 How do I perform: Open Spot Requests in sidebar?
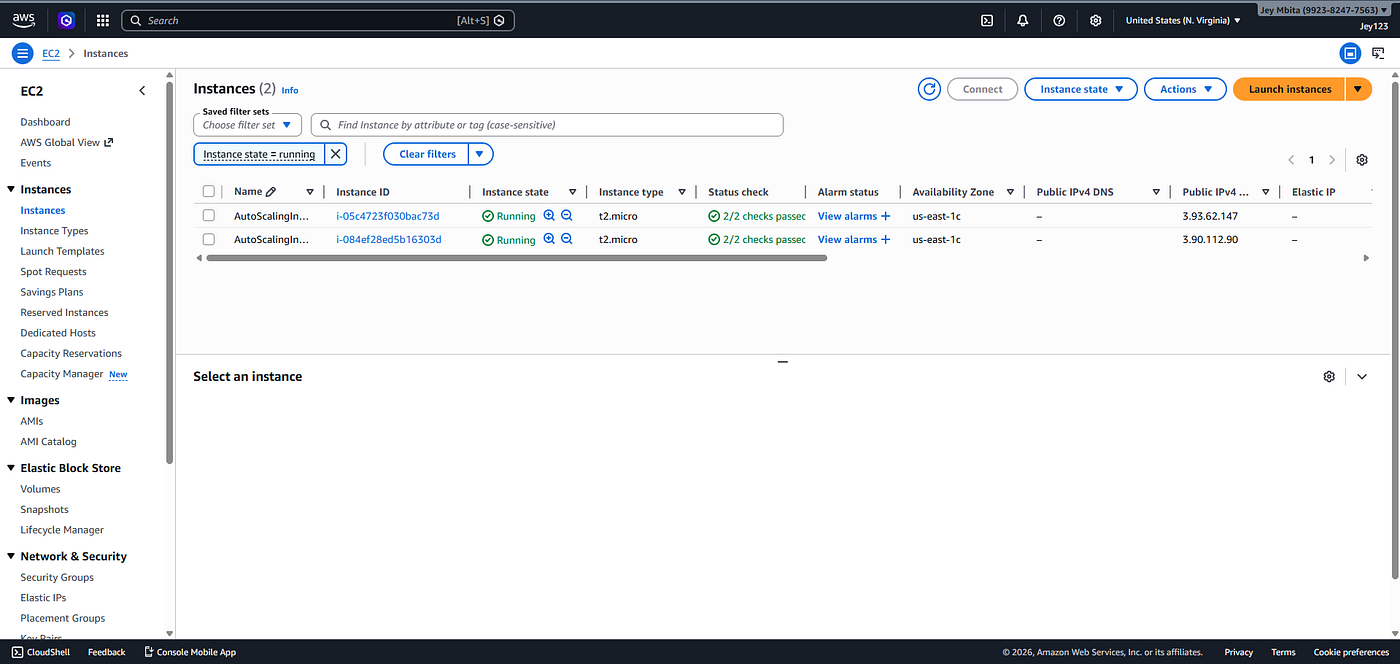pos(53,272)
